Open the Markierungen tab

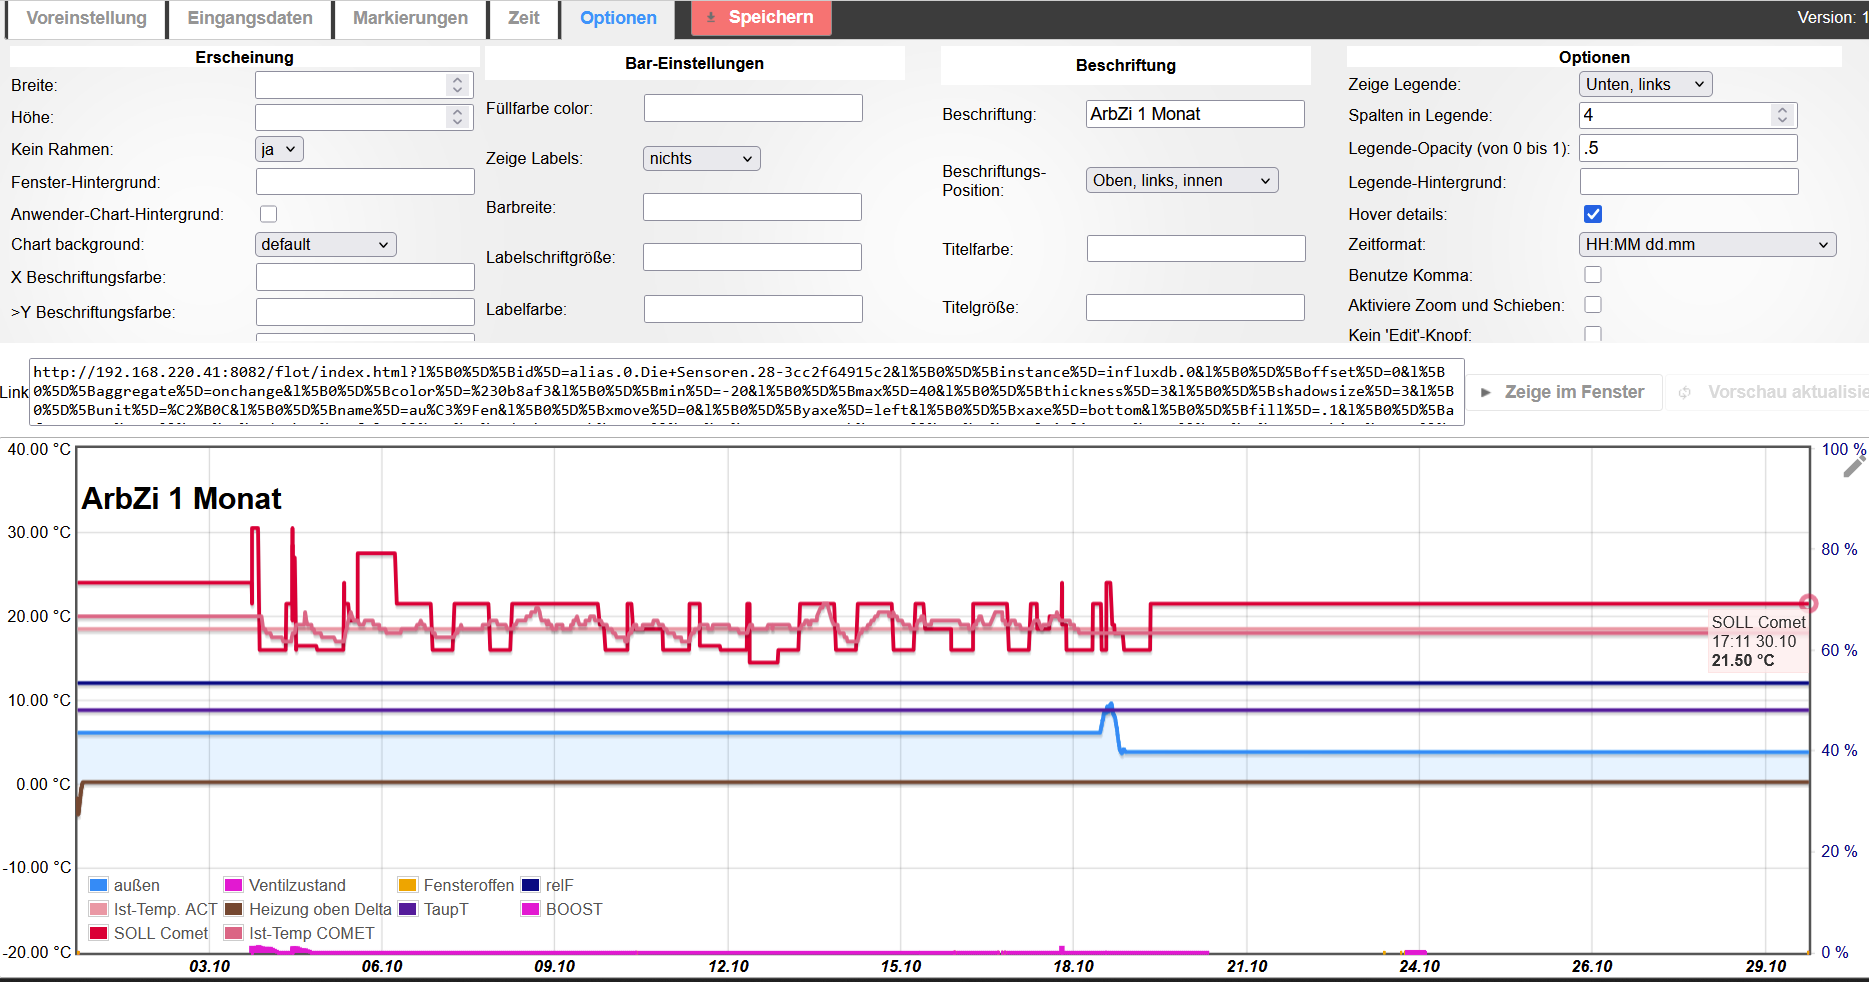(410, 18)
